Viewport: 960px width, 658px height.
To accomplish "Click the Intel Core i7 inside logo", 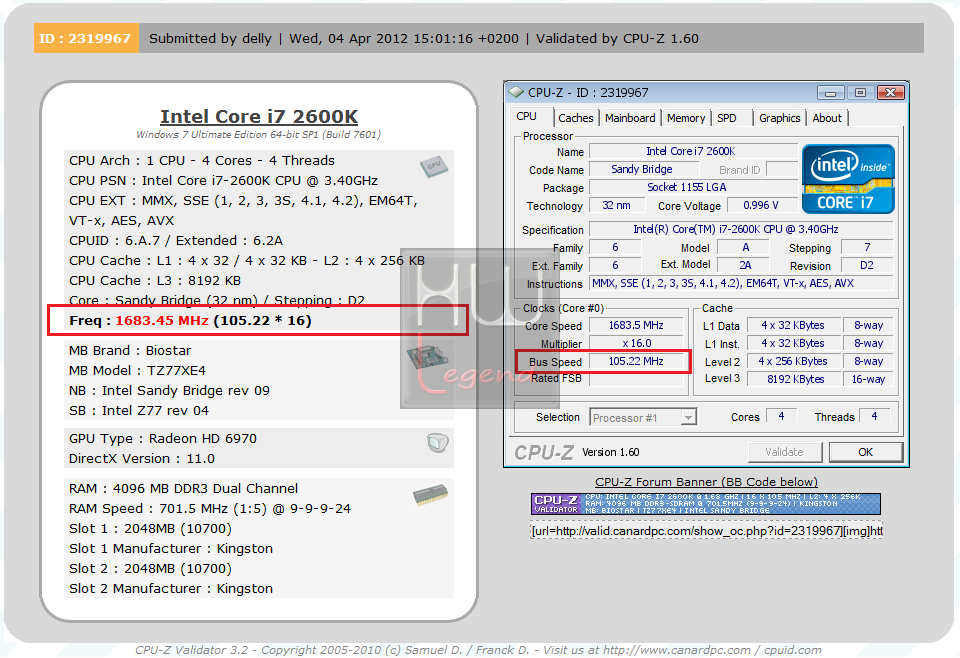I will click(x=848, y=179).
